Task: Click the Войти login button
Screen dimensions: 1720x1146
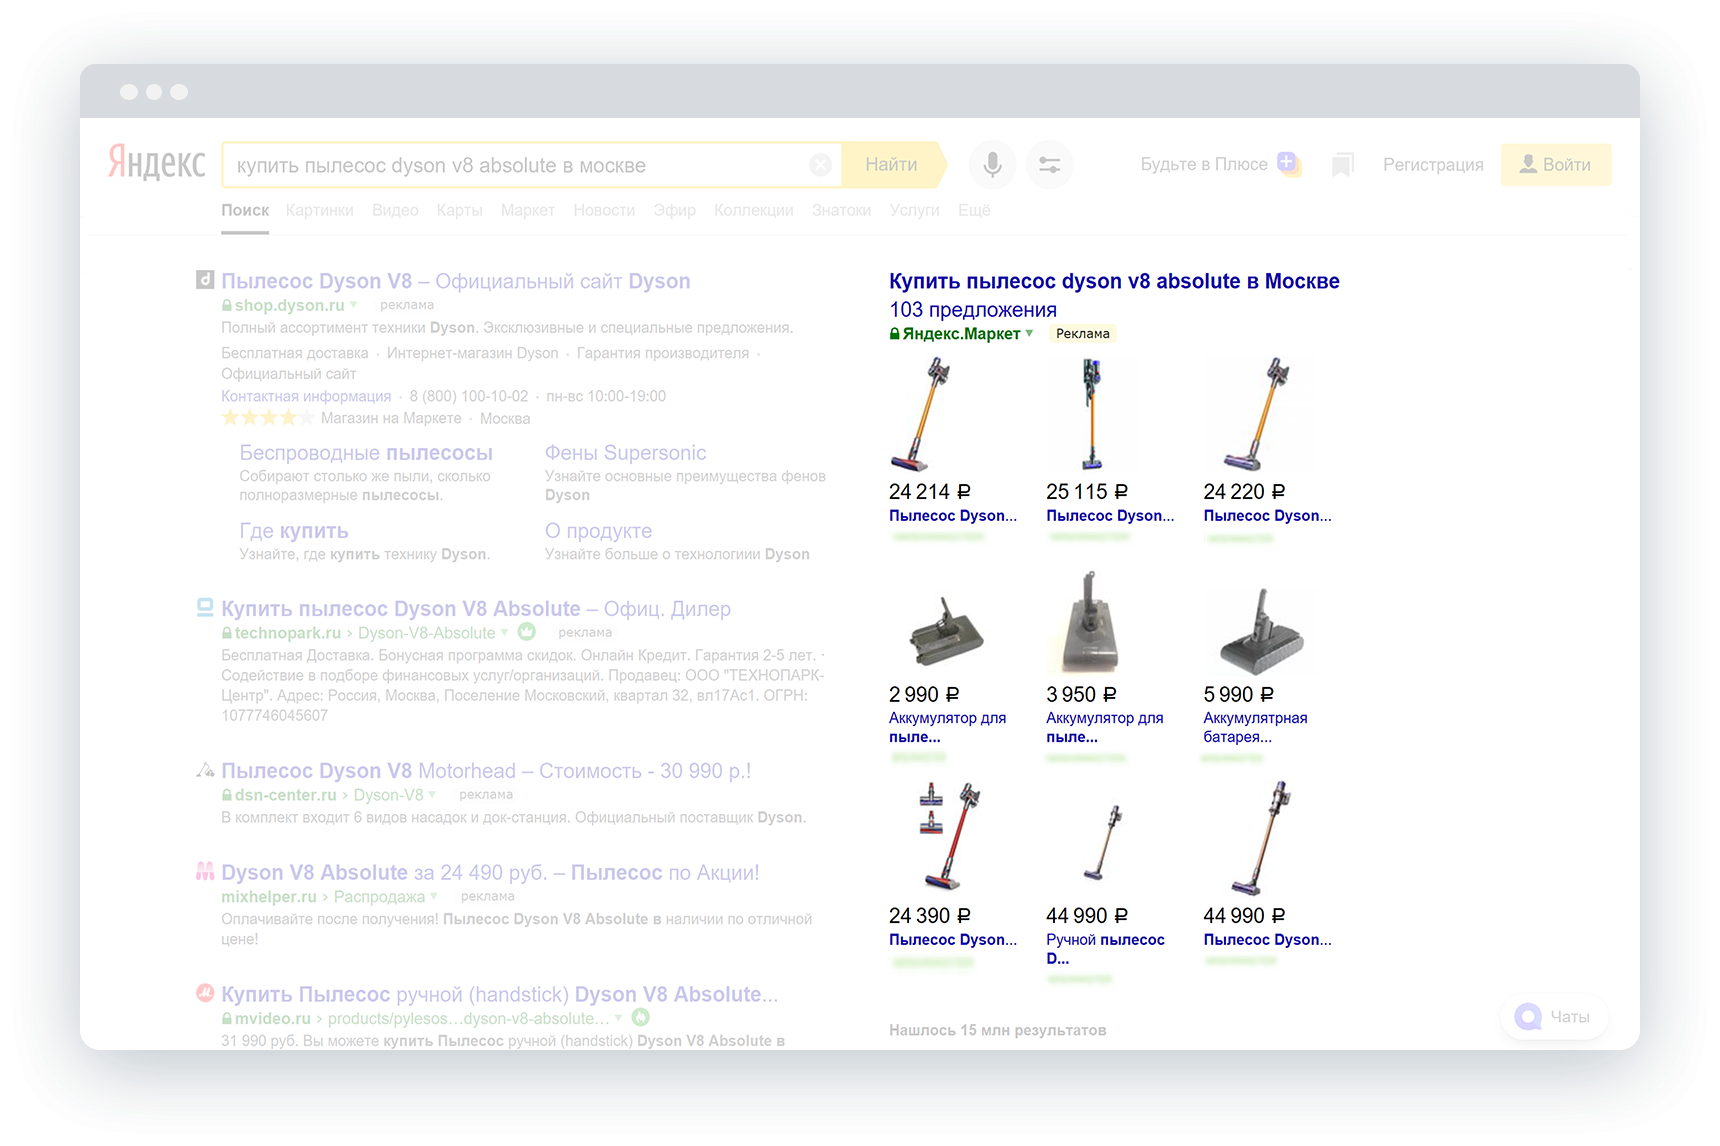Action: (x=1556, y=165)
